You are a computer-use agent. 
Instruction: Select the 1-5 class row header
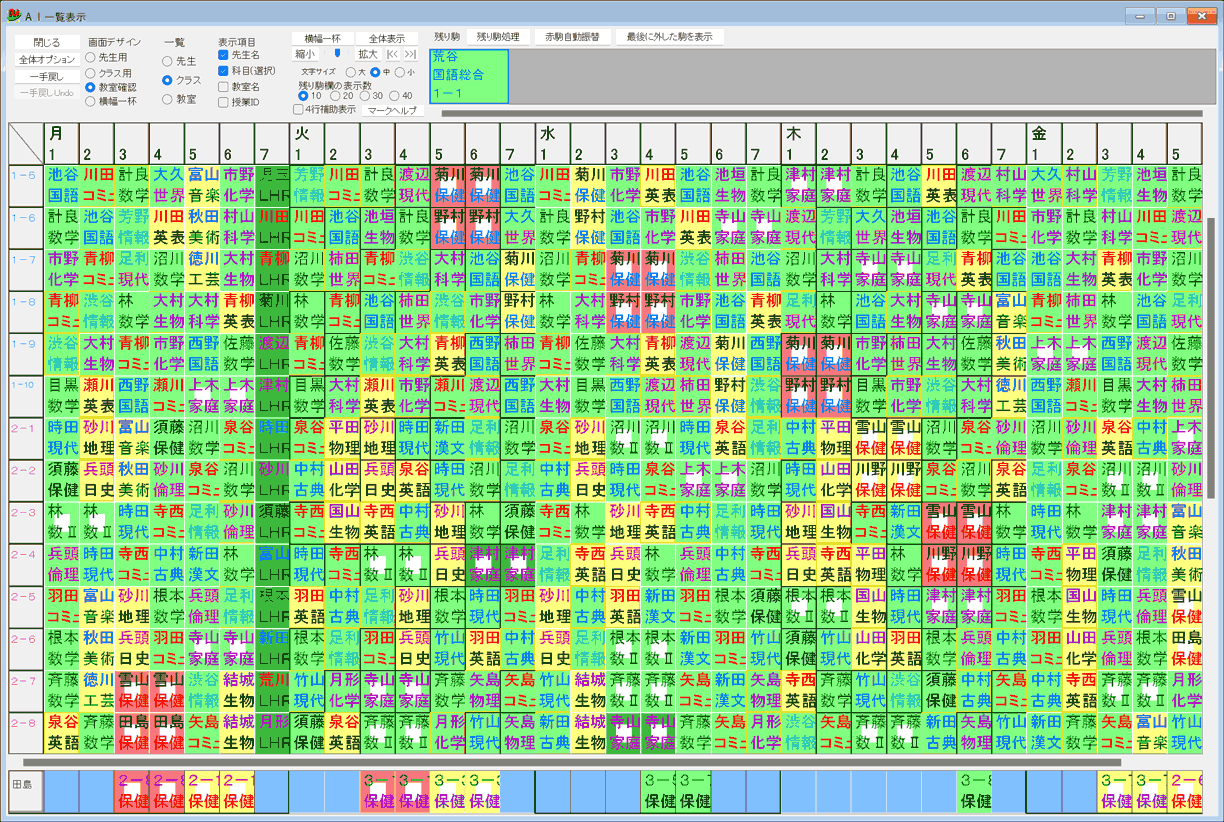pos(26,186)
